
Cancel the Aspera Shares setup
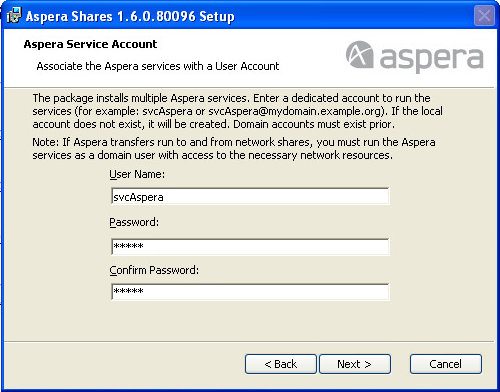point(446,364)
